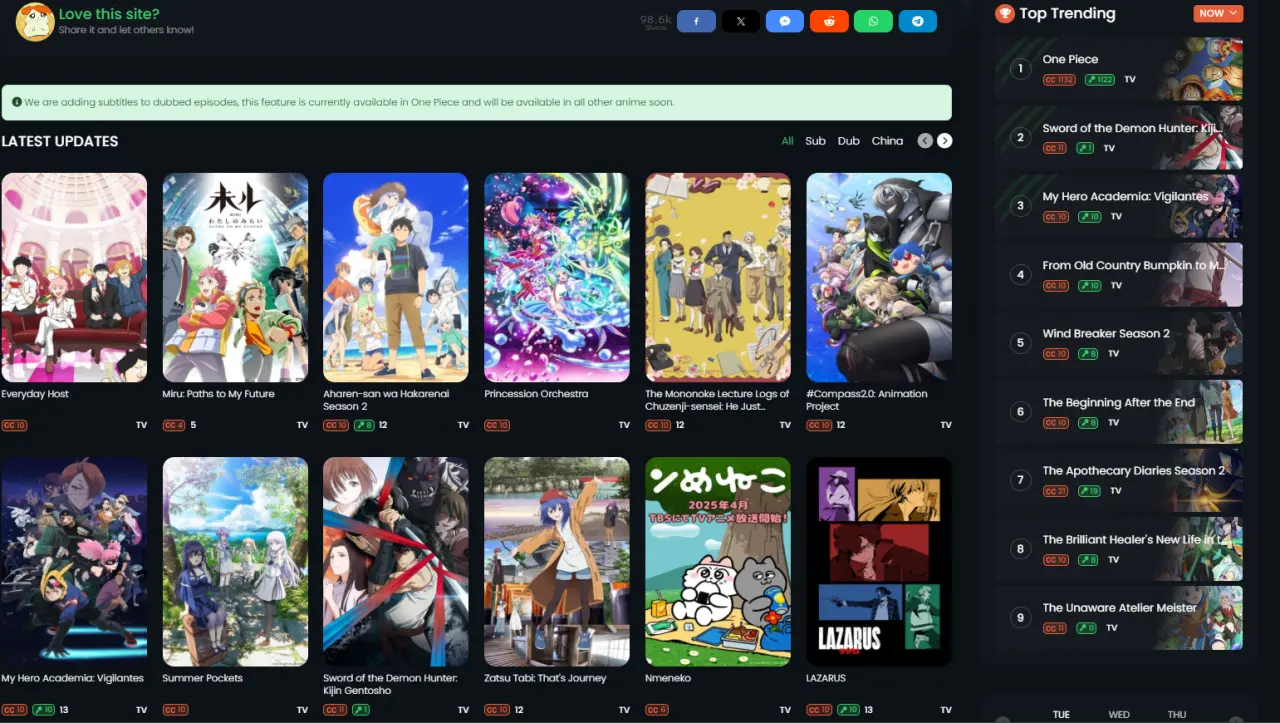Image resolution: width=1280 pixels, height=723 pixels.
Task: Go to previous latest updates page
Action: (x=925, y=141)
